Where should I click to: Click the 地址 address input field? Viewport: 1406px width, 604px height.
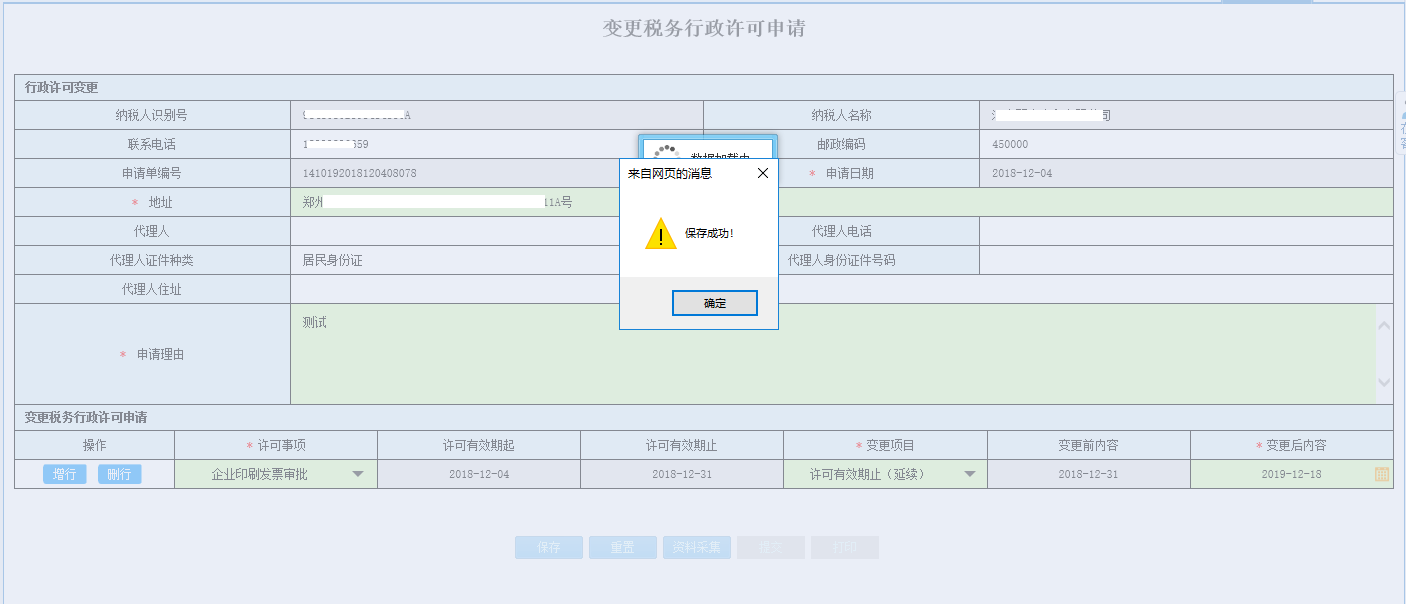[x=450, y=201]
